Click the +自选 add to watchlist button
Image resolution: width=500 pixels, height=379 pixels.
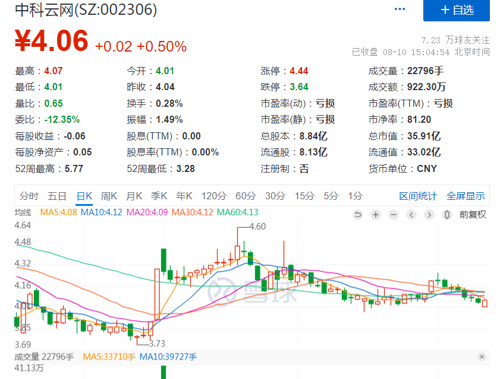pyautogui.click(x=456, y=10)
